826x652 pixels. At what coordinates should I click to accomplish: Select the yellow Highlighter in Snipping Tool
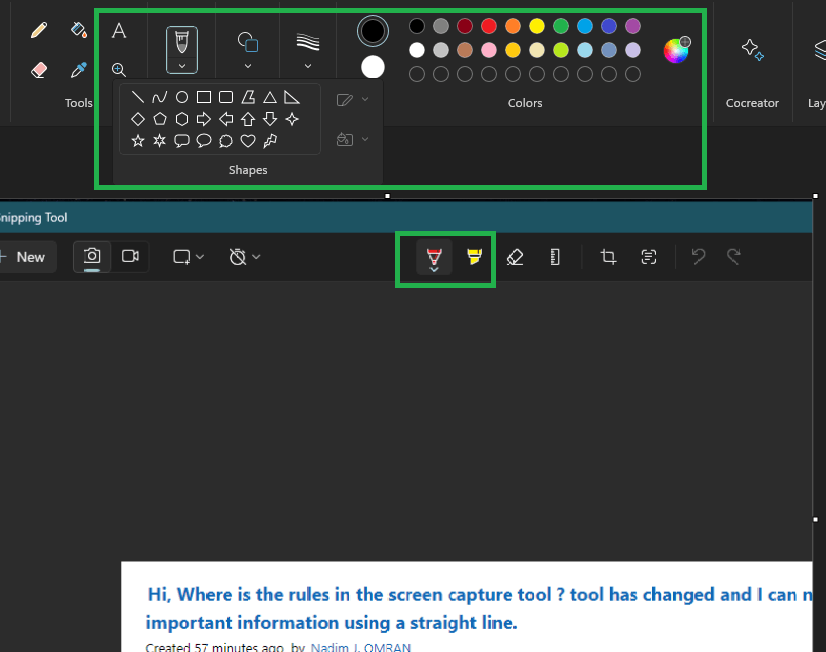pos(474,256)
